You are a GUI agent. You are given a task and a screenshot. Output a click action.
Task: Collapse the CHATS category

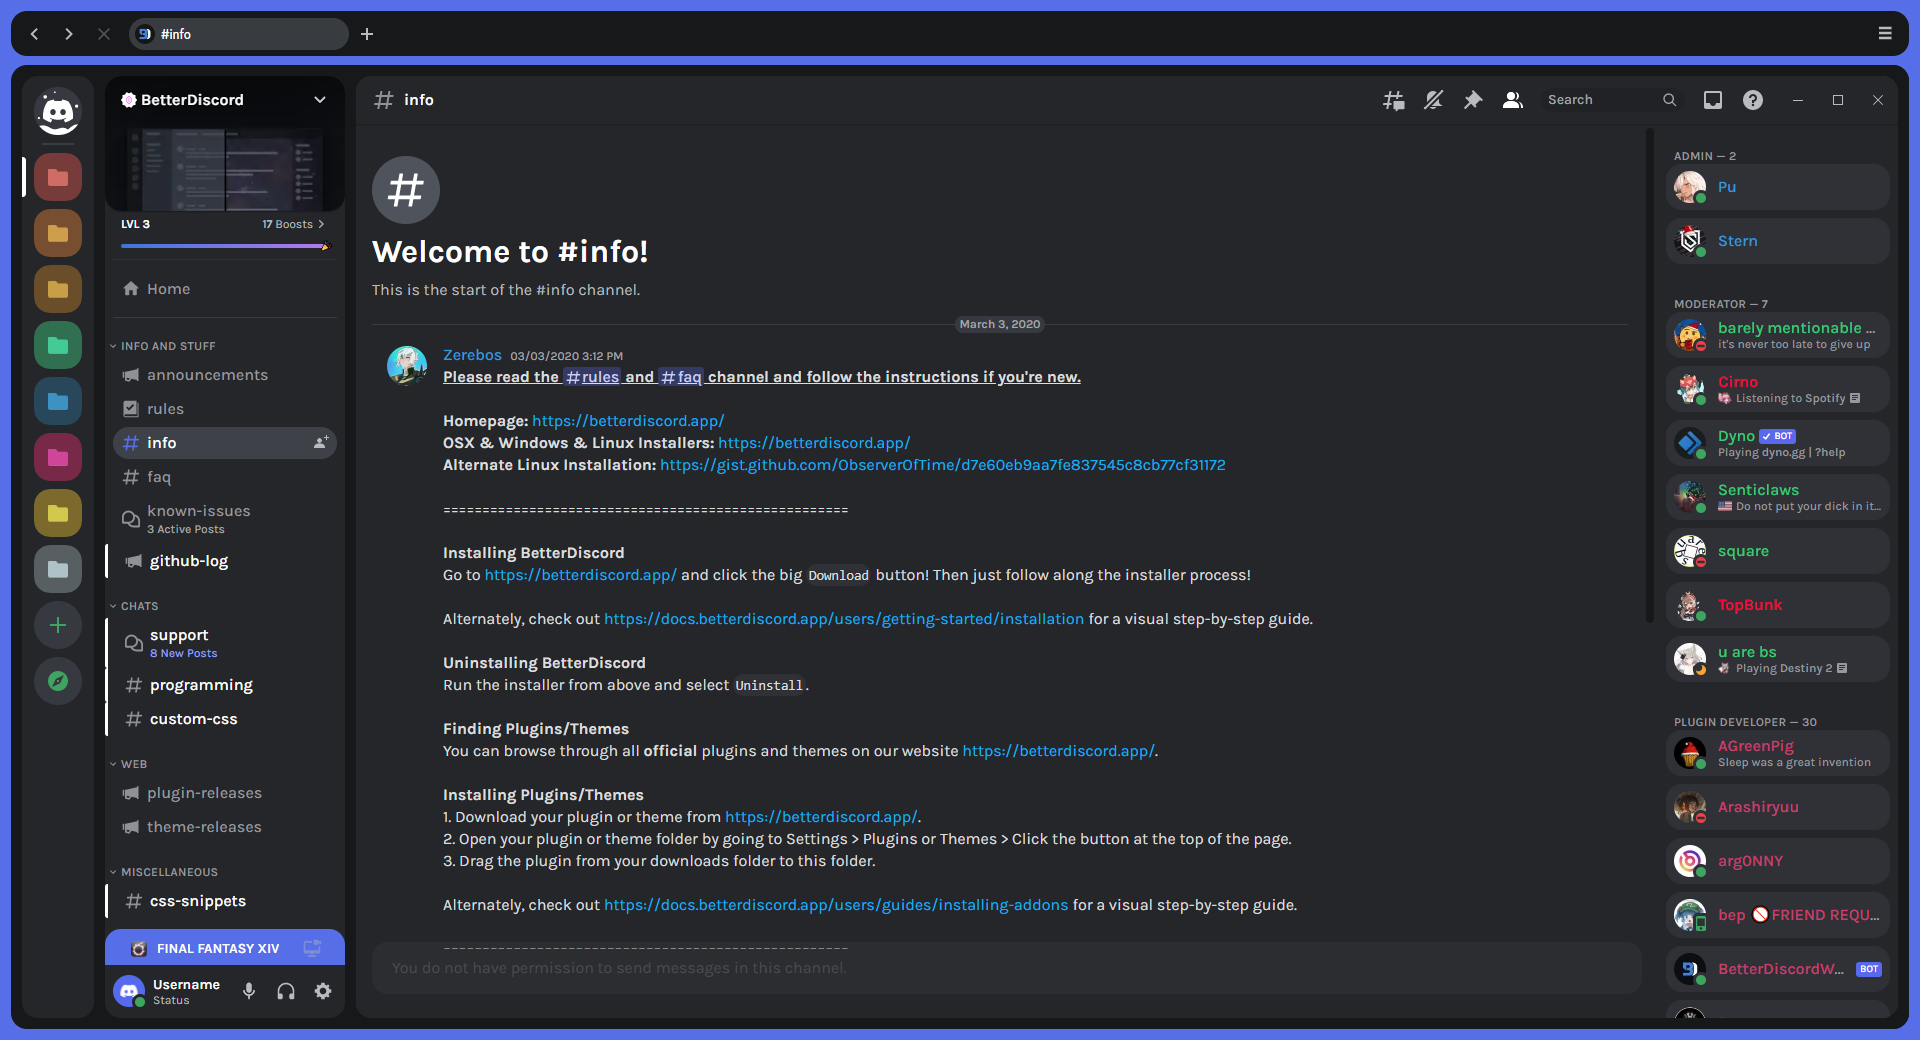click(134, 606)
